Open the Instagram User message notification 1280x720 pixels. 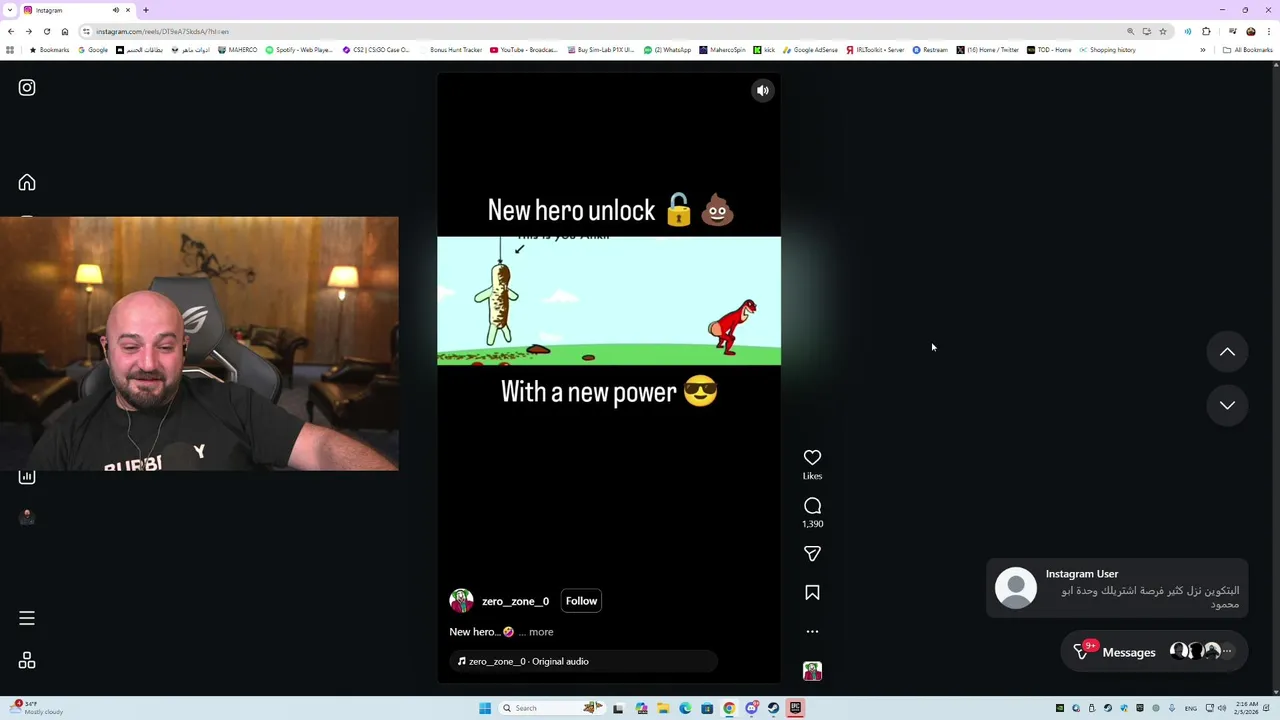click(x=1117, y=589)
